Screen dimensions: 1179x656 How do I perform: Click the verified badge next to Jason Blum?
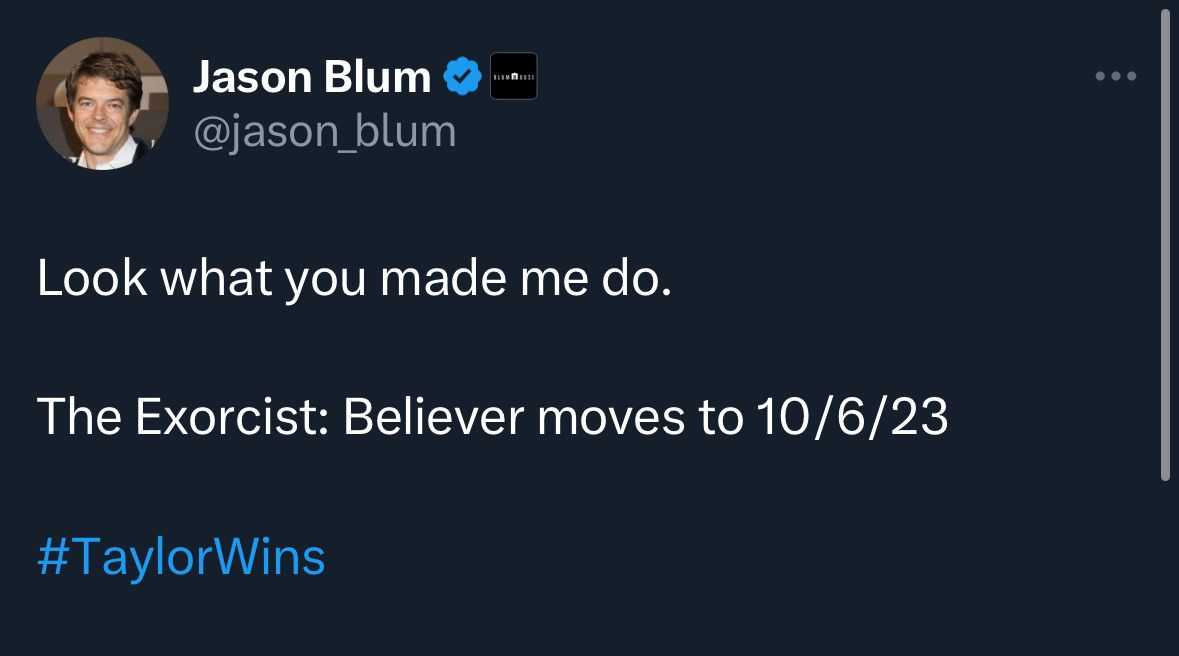click(461, 74)
